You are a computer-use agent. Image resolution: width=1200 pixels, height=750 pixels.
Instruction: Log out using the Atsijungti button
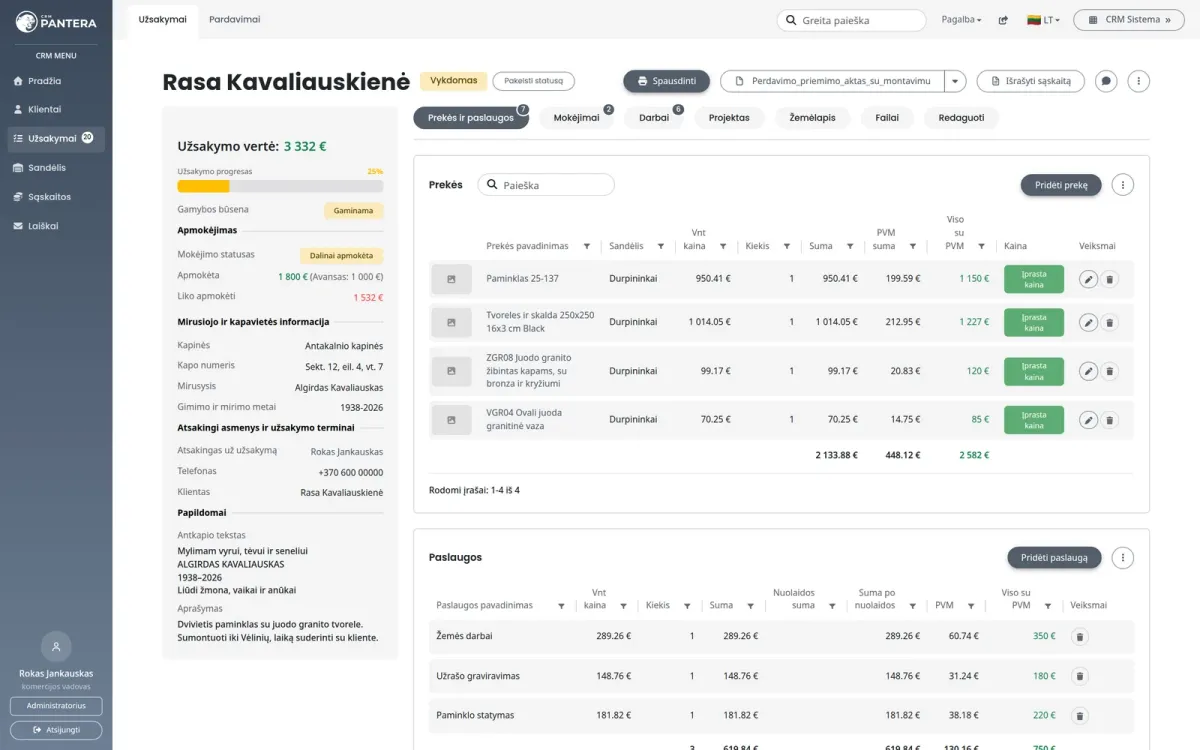tap(56, 730)
